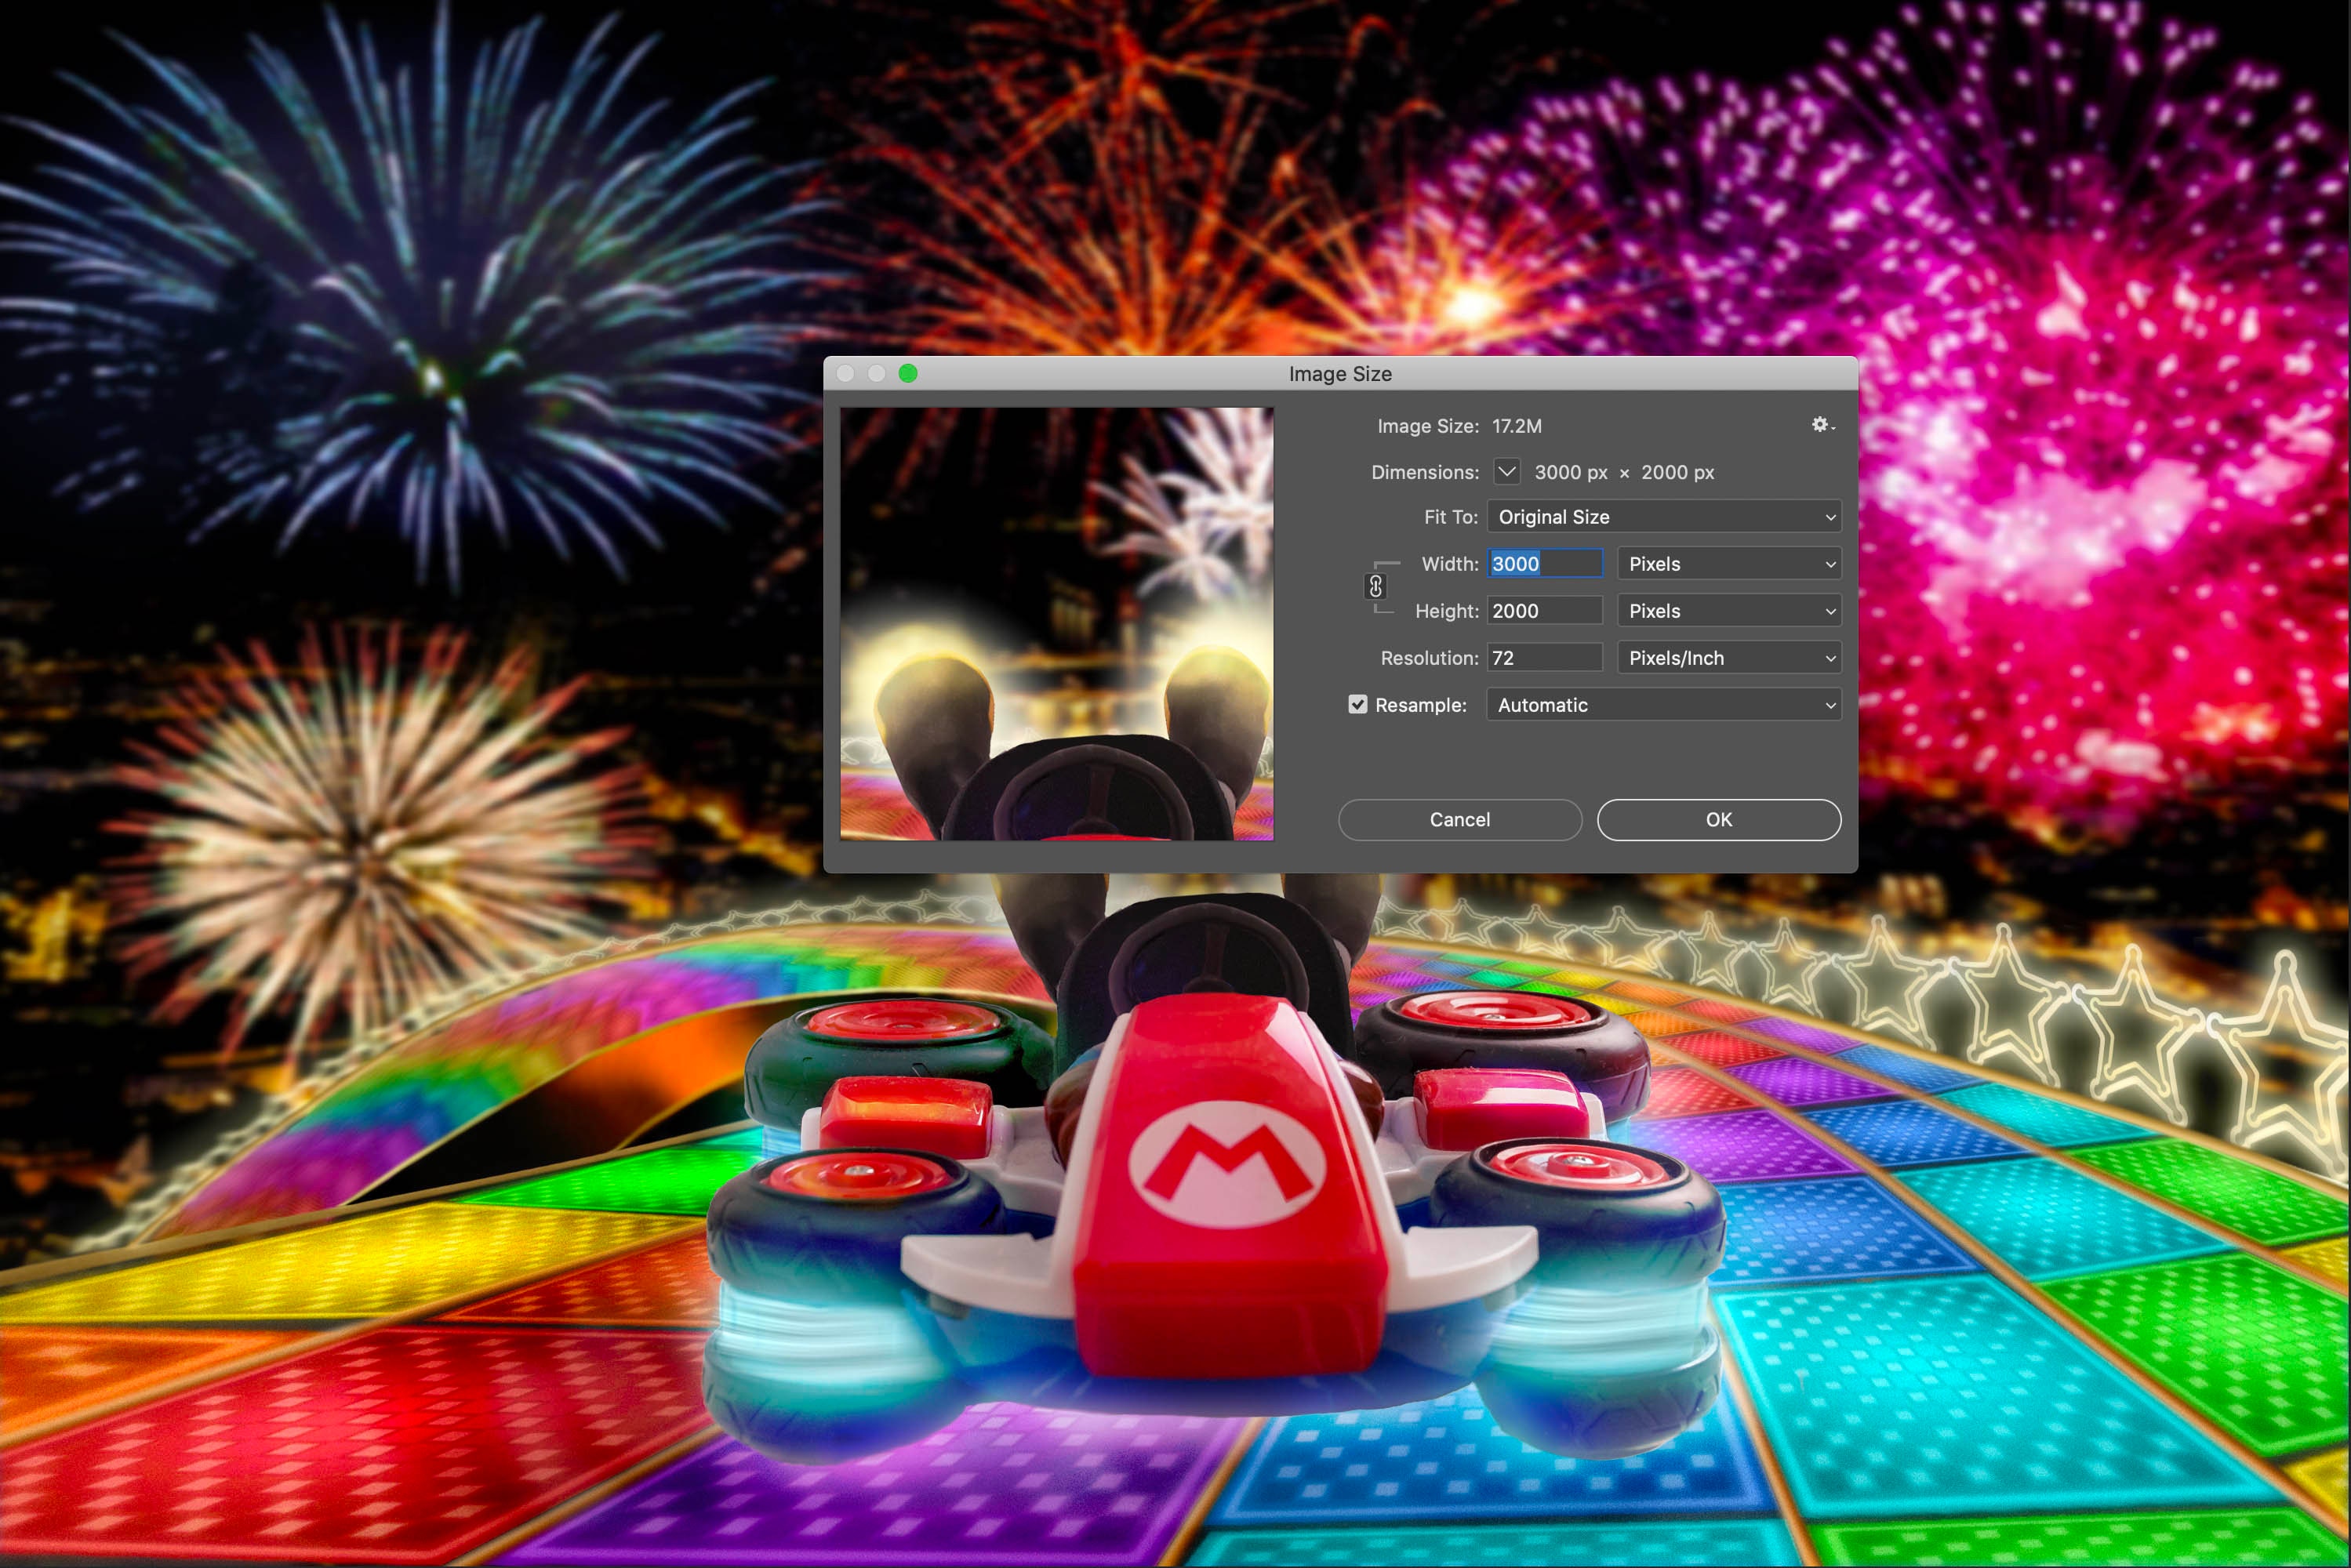Open the Height units Pixels dropdown
2351x1568 pixels.
tap(1728, 610)
